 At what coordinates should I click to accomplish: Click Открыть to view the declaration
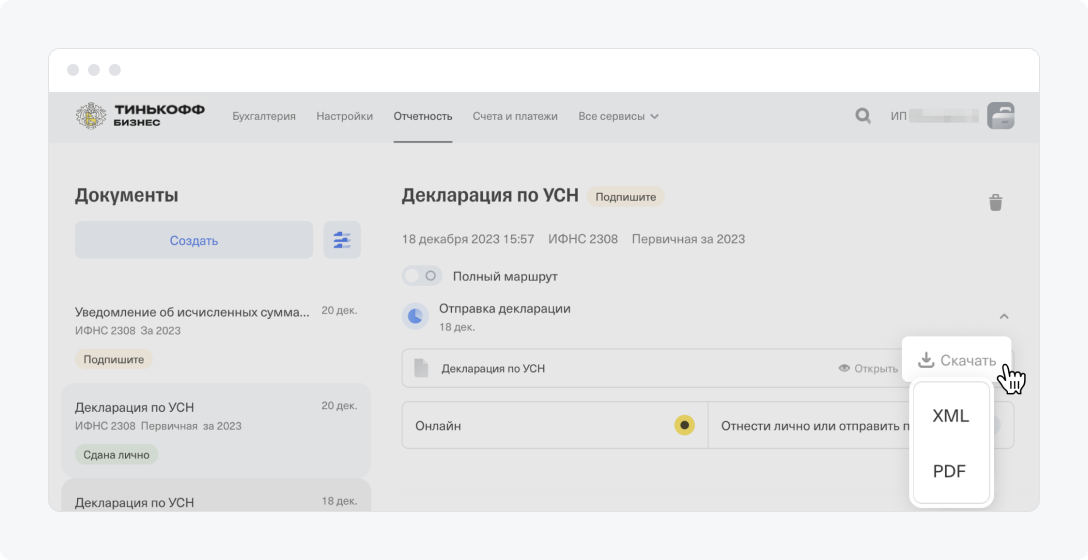click(868, 368)
